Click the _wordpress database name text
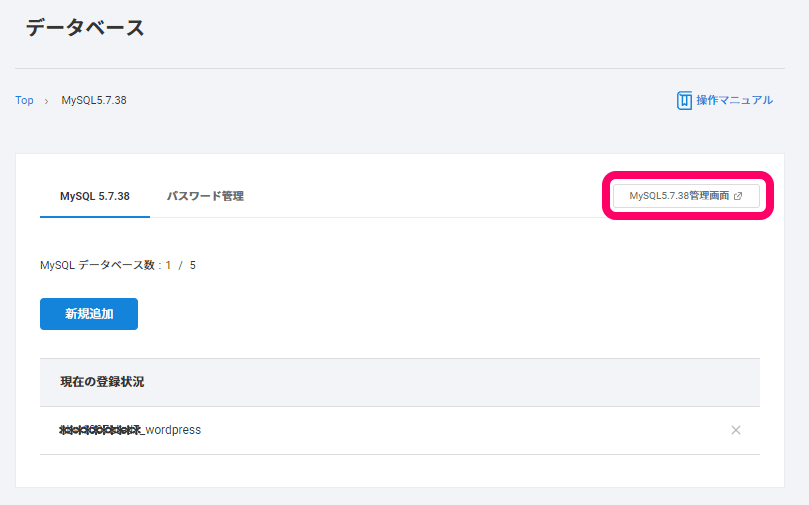Viewport: 809px width, 505px height. pos(173,430)
